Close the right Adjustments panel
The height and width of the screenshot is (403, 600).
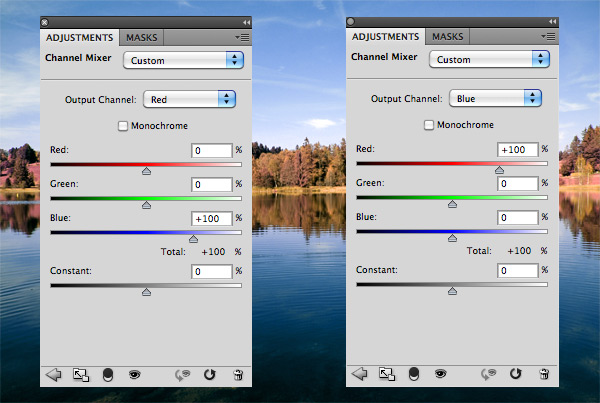pos(351,21)
